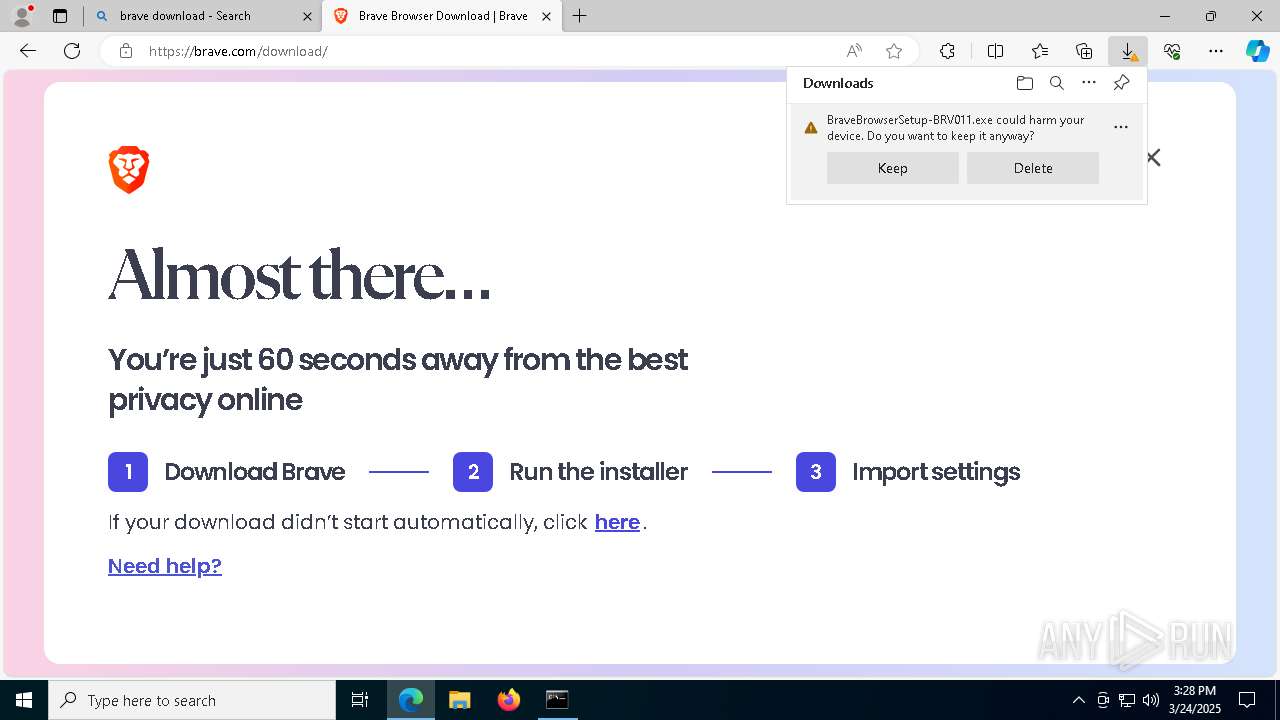The width and height of the screenshot is (1280, 720).
Task: Open the terminal taskbar icon
Action: (557, 700)
